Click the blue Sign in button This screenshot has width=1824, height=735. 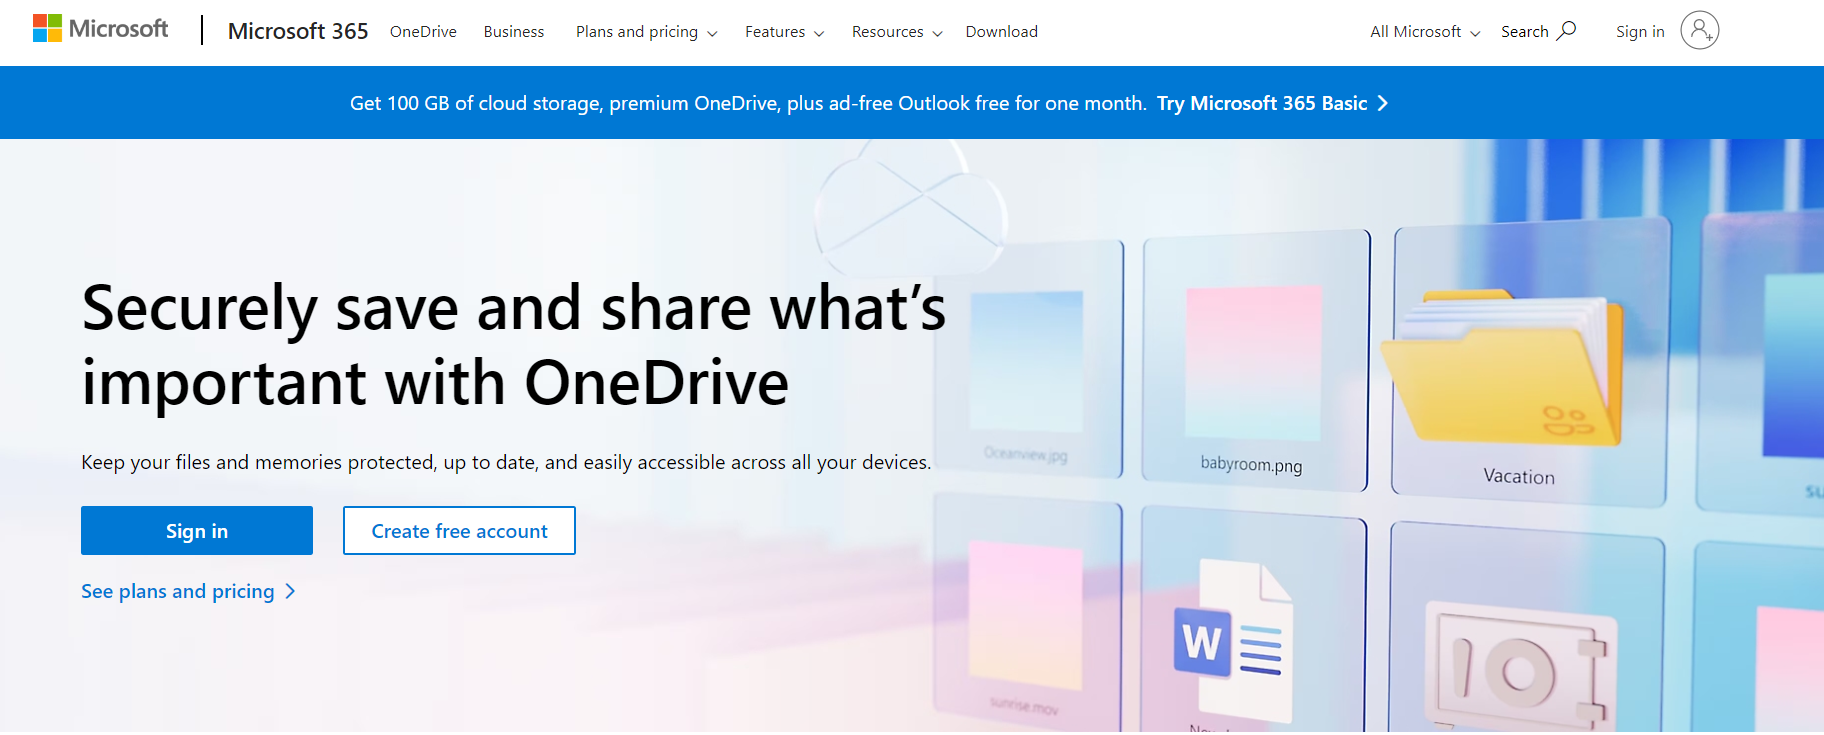(x=197, y=531)
